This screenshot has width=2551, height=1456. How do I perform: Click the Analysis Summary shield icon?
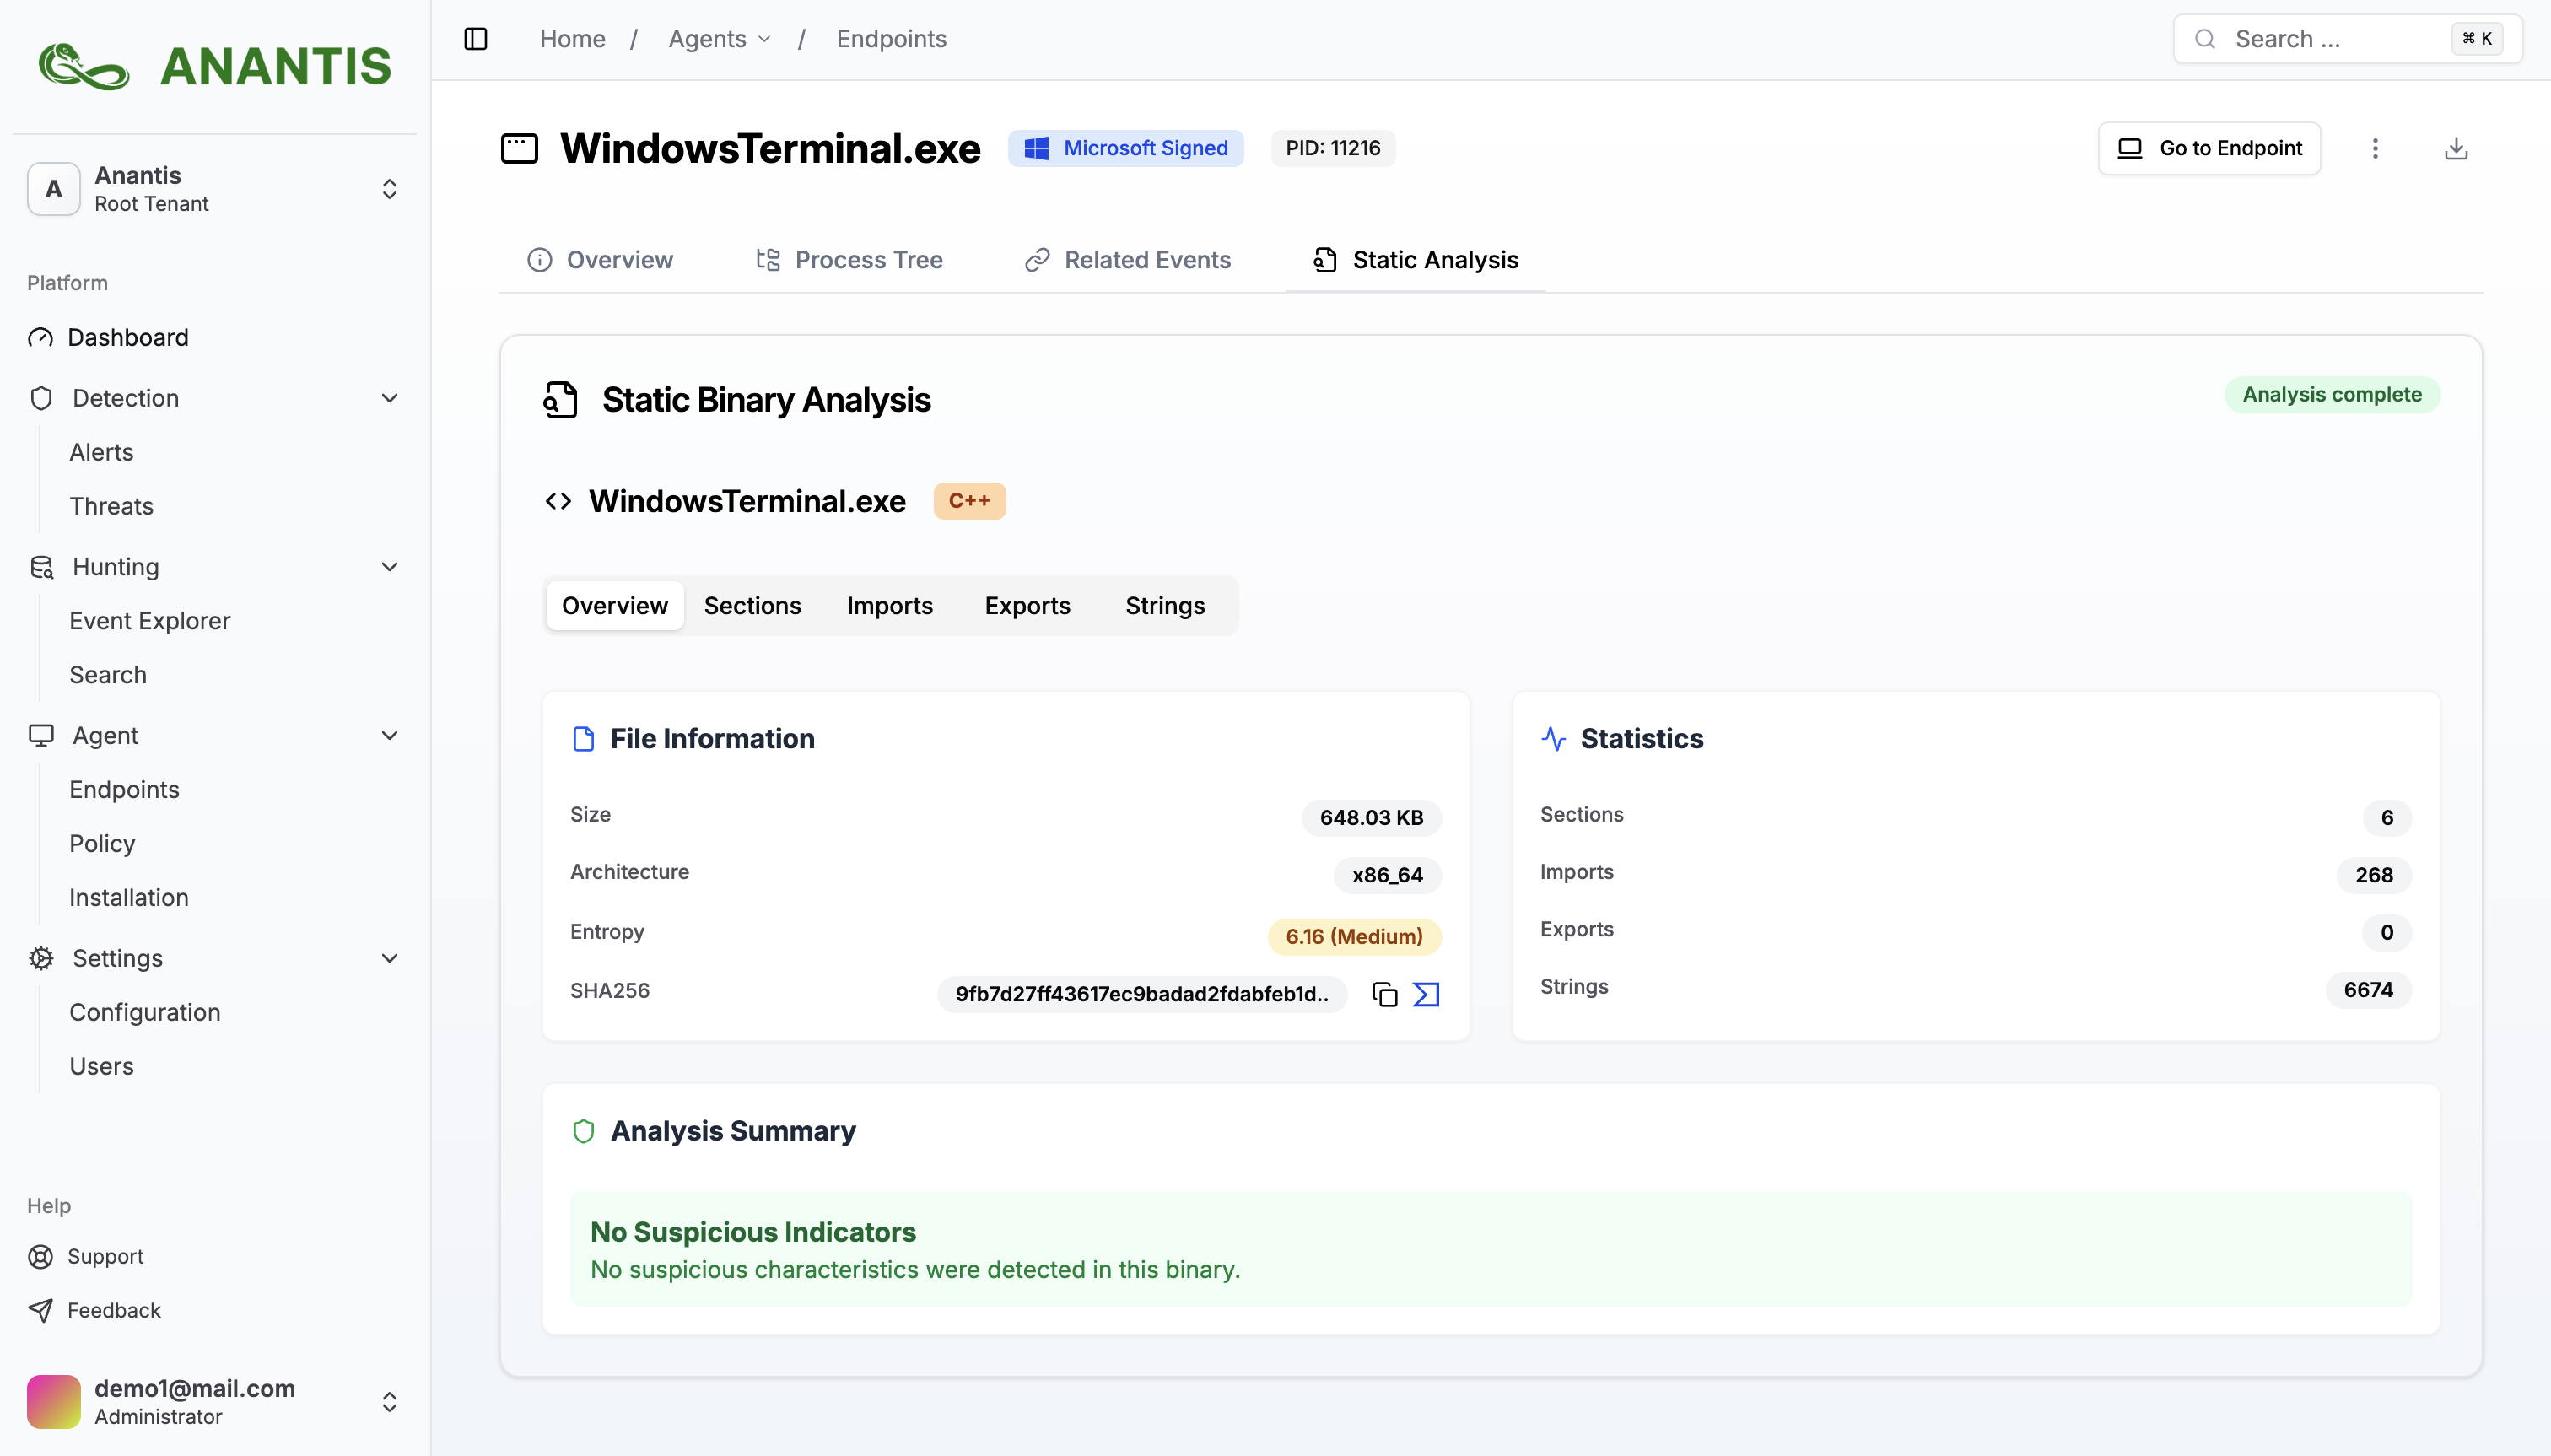tap(583, 1131)
